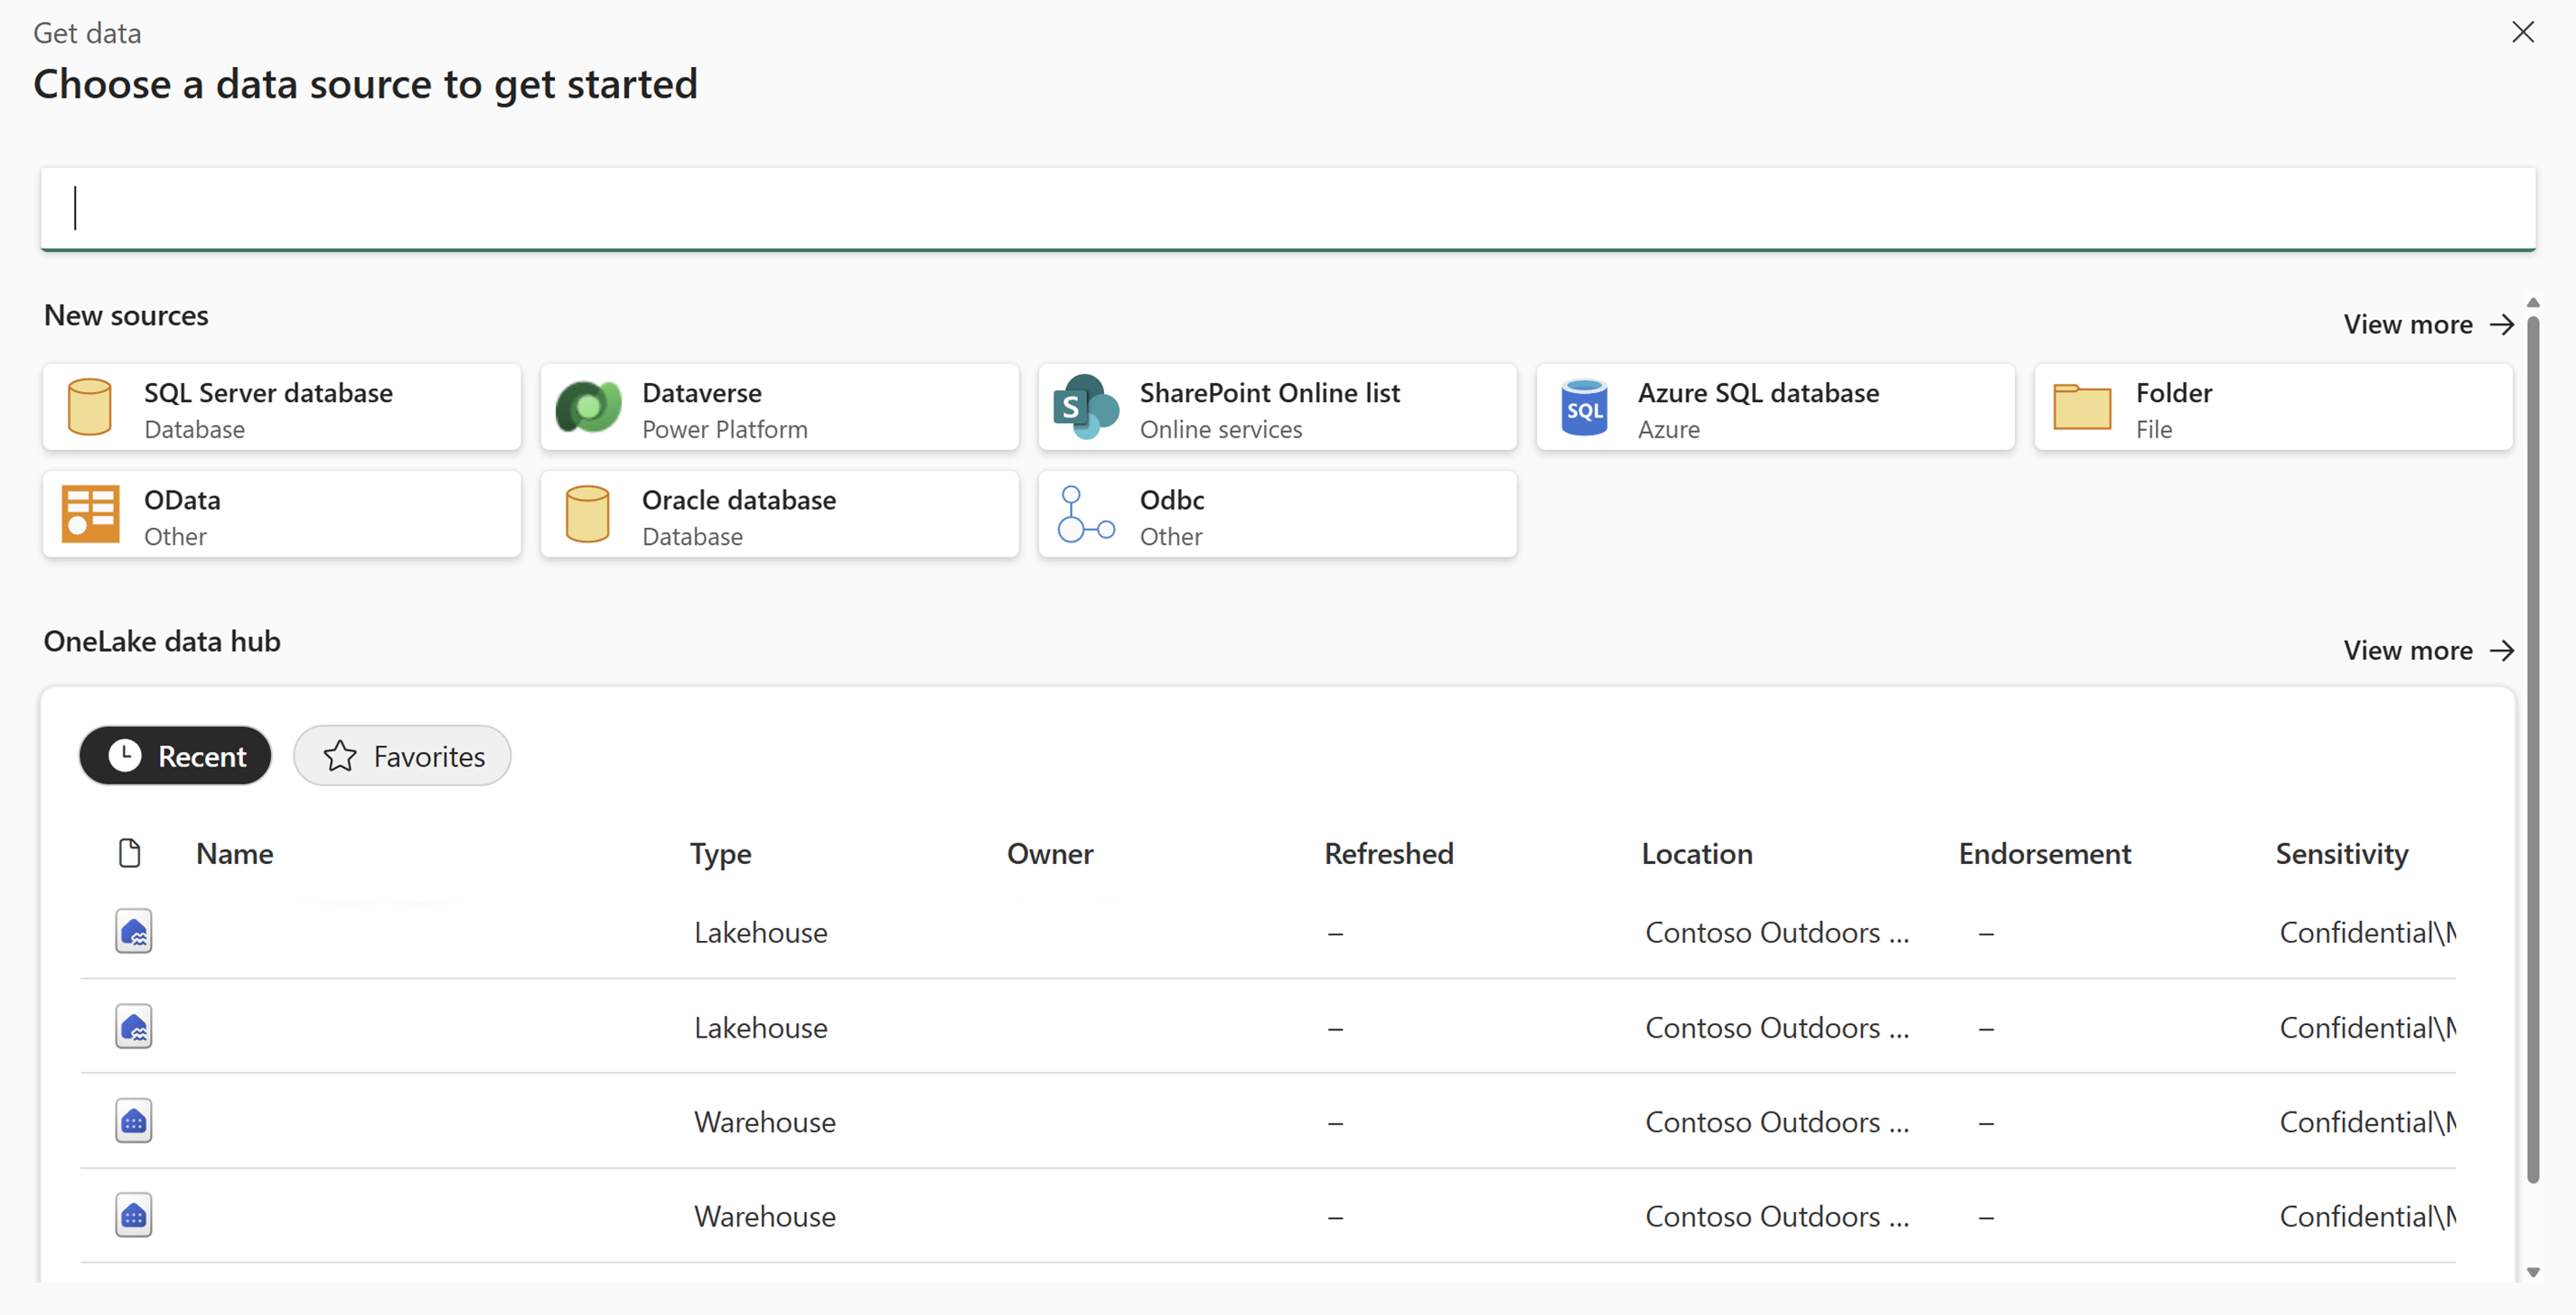Open View more for New sources
This screenshot has width=2576, height=1315.
[x=2428, y=325]
